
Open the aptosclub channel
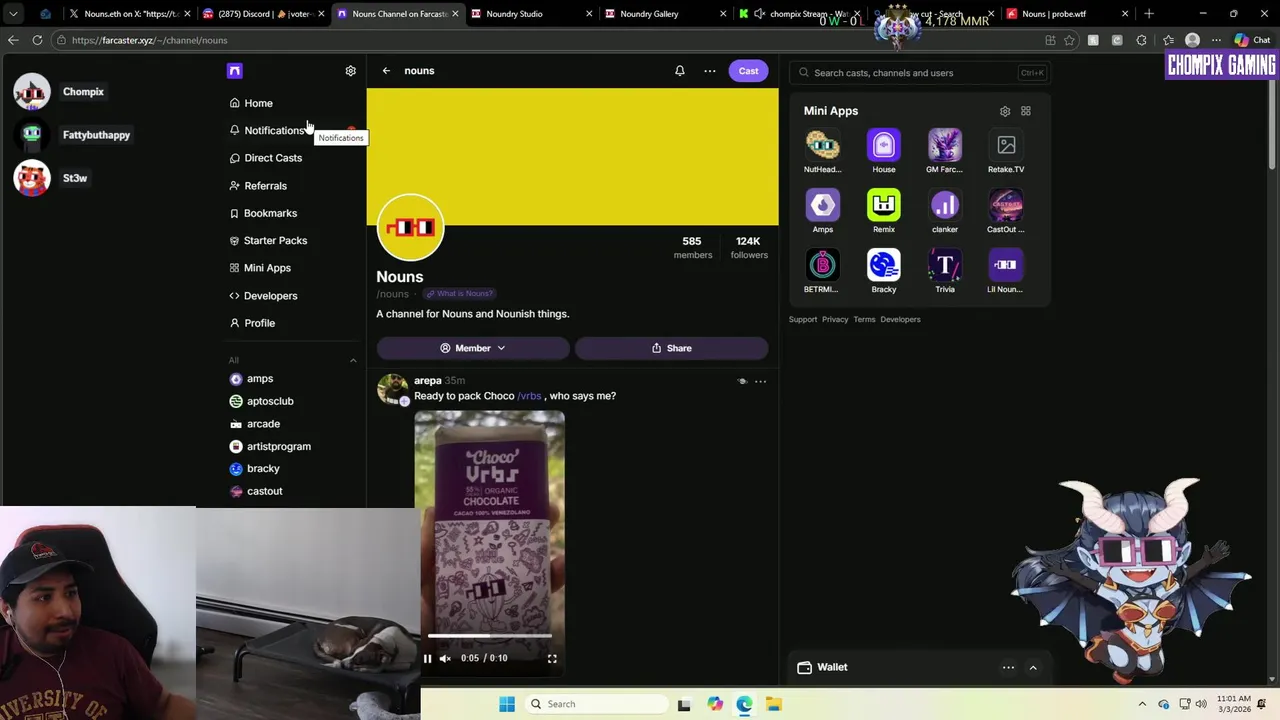point(262,401)
